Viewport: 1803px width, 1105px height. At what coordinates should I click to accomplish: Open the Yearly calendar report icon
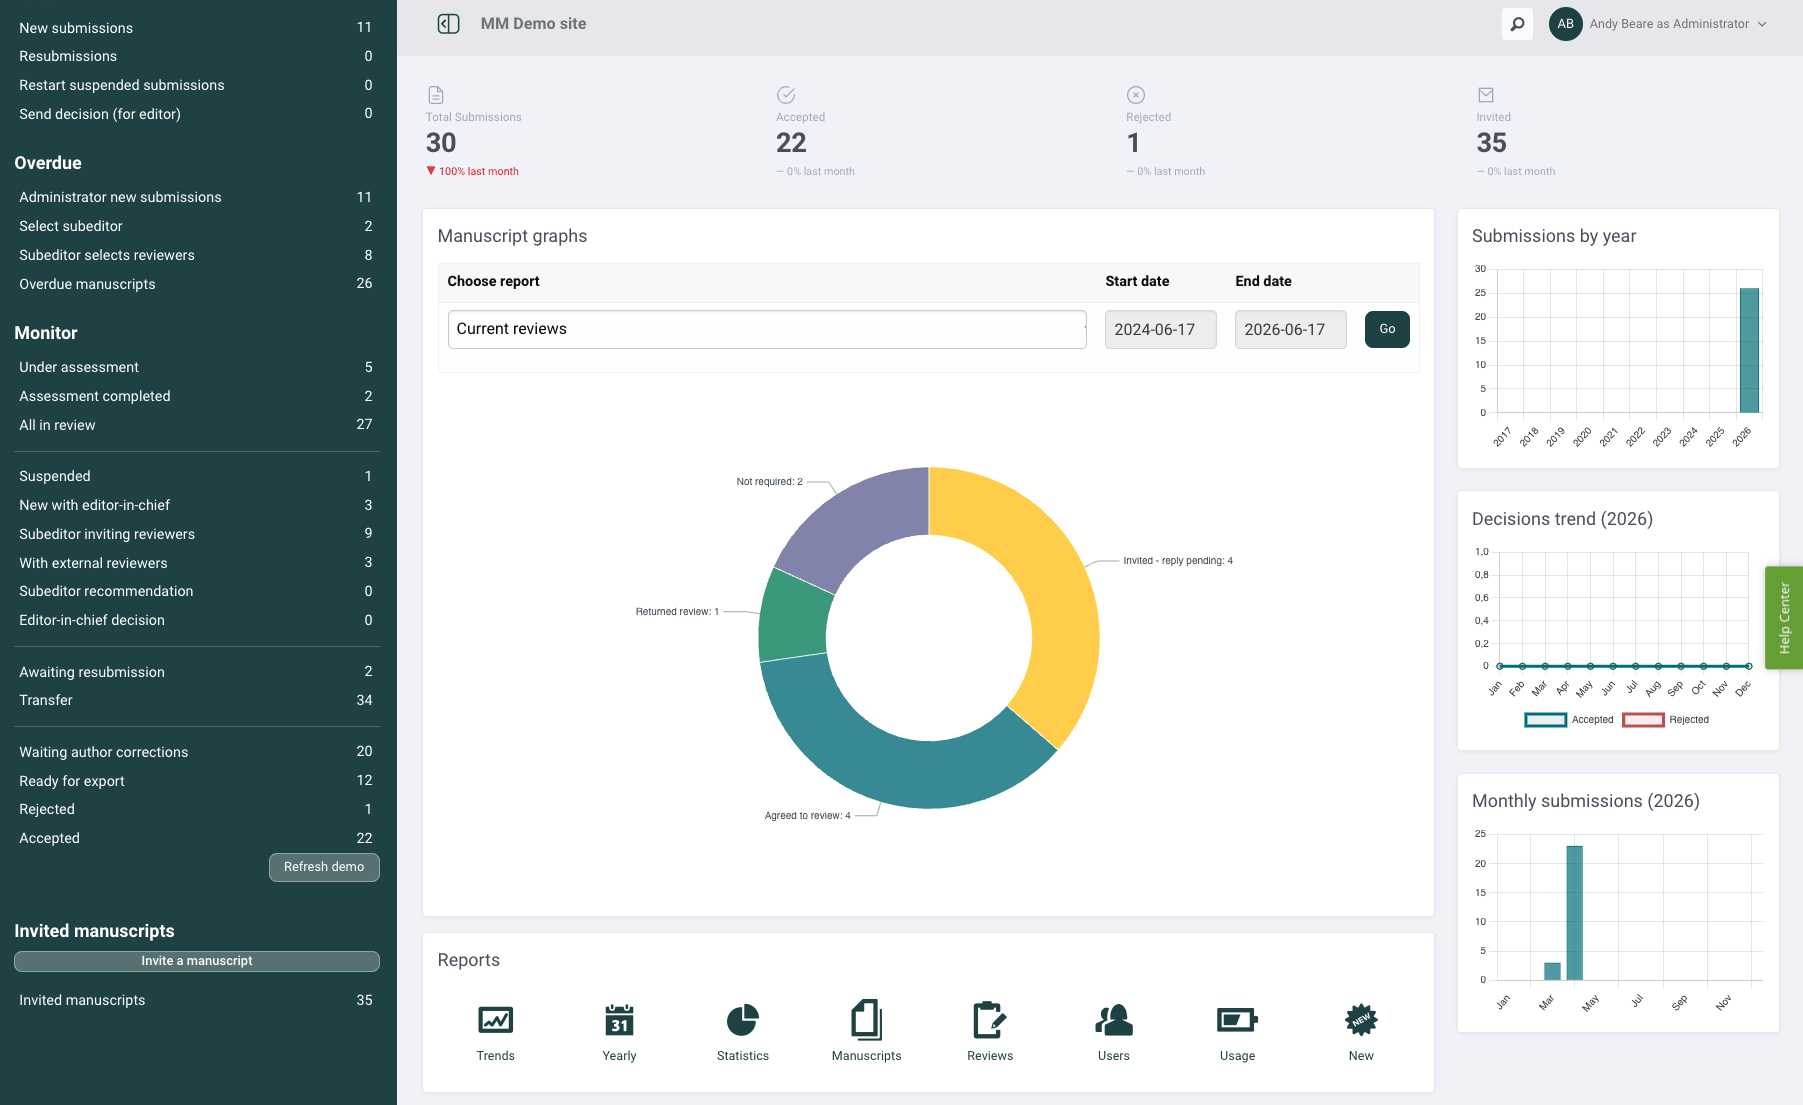(x=619, y=1020)
